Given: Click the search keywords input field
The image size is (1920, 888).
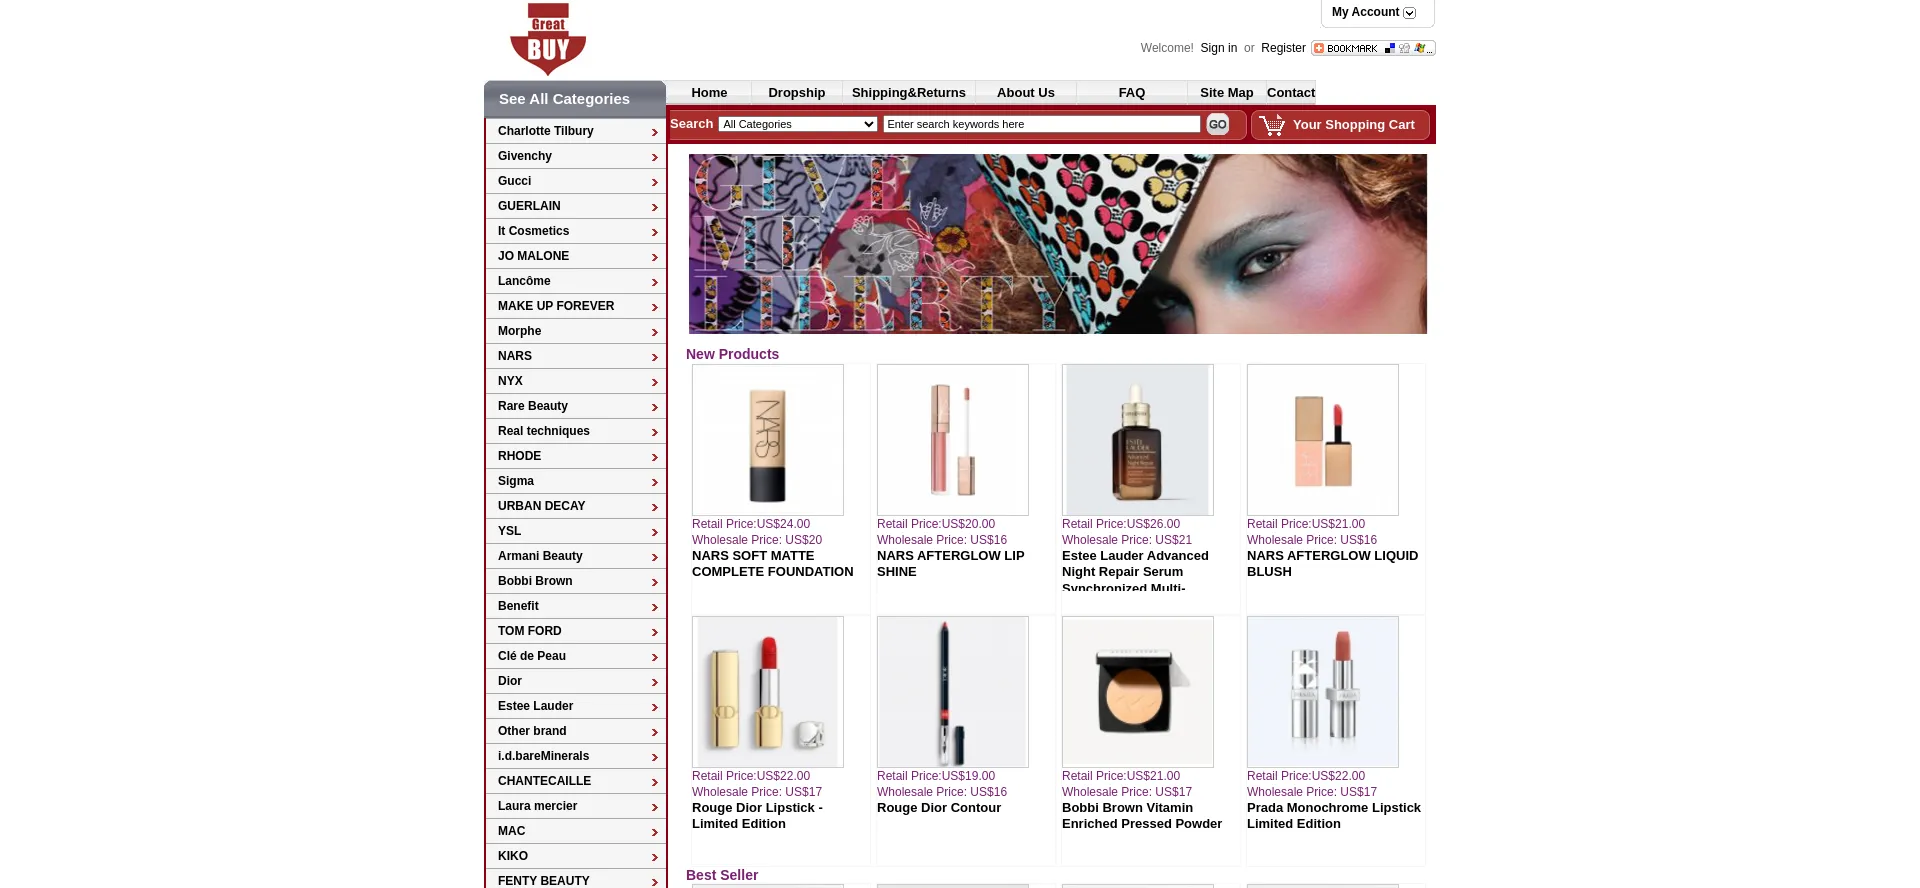Looking at the screenshot, I should pos(1042,124).
